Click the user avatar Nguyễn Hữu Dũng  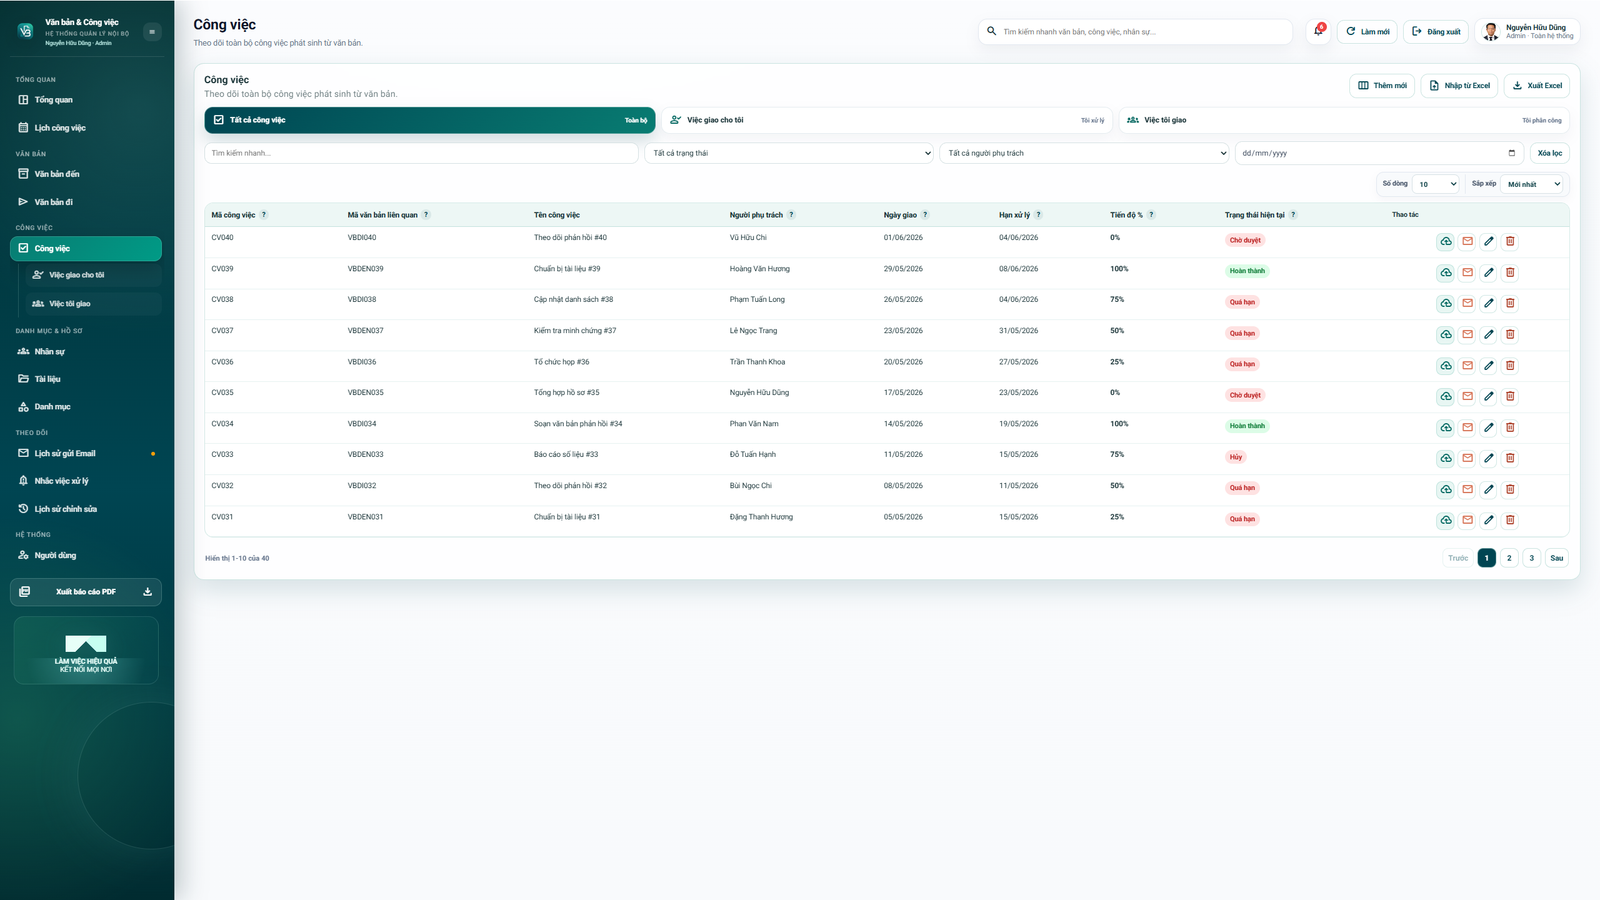[x=1490, y=32]
